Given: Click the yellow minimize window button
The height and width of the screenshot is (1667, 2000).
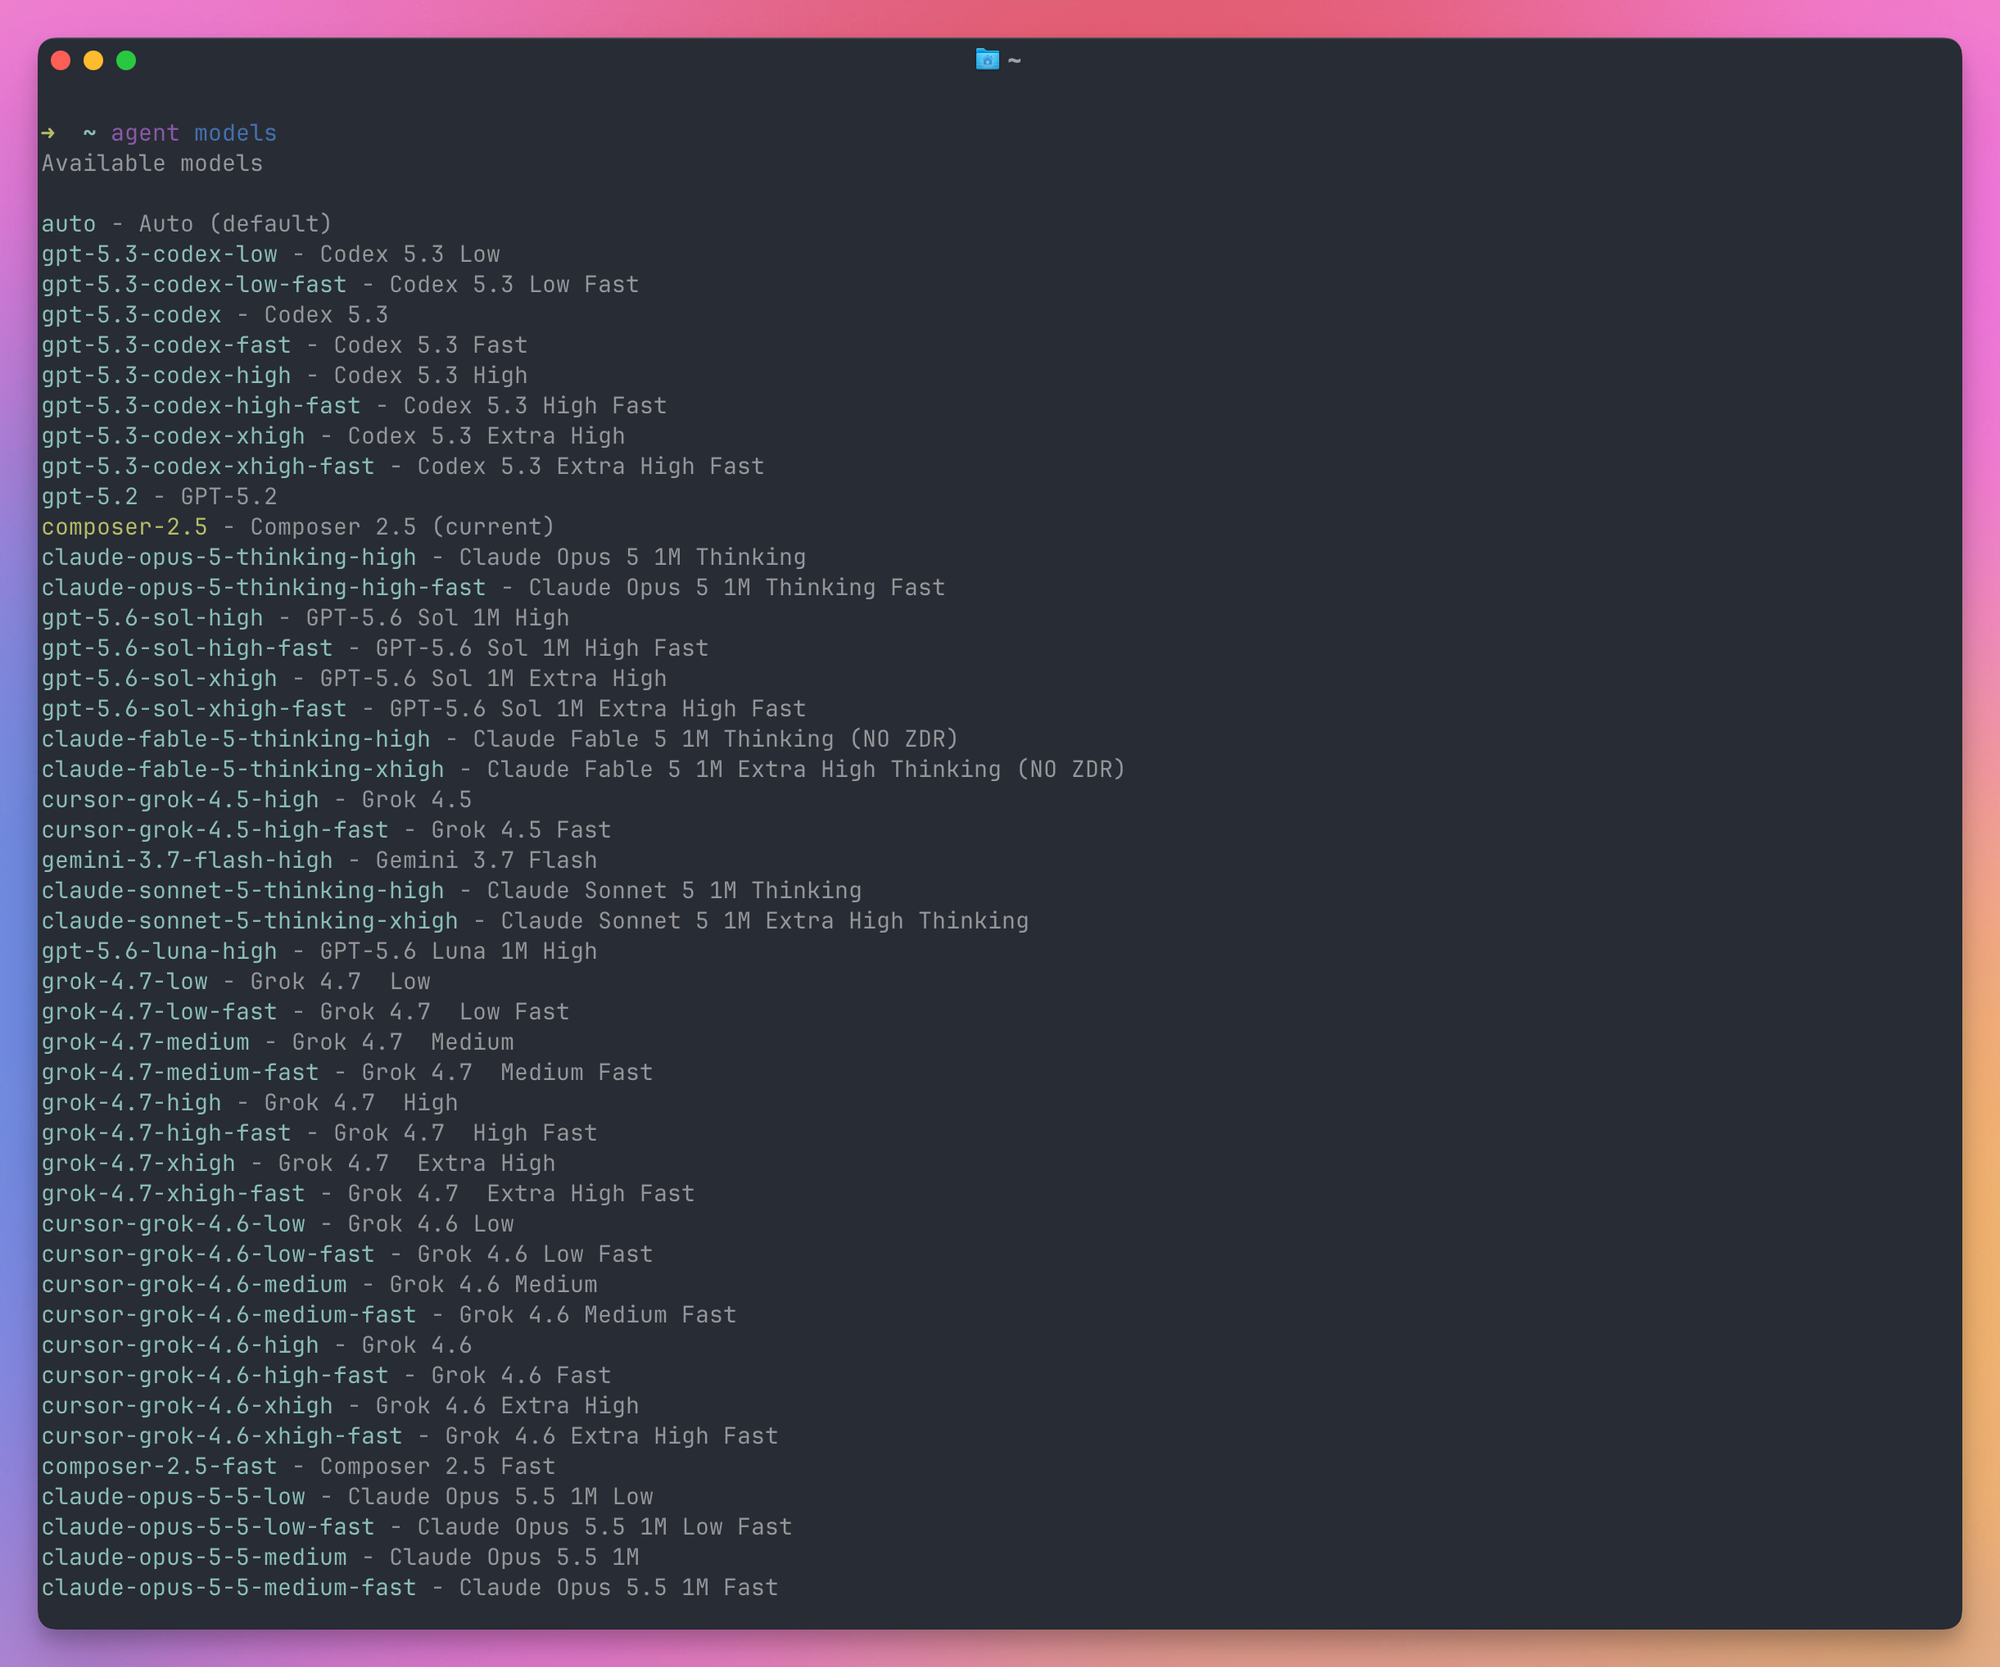Looking at the screenshot, I should click(x=94, y=60).
